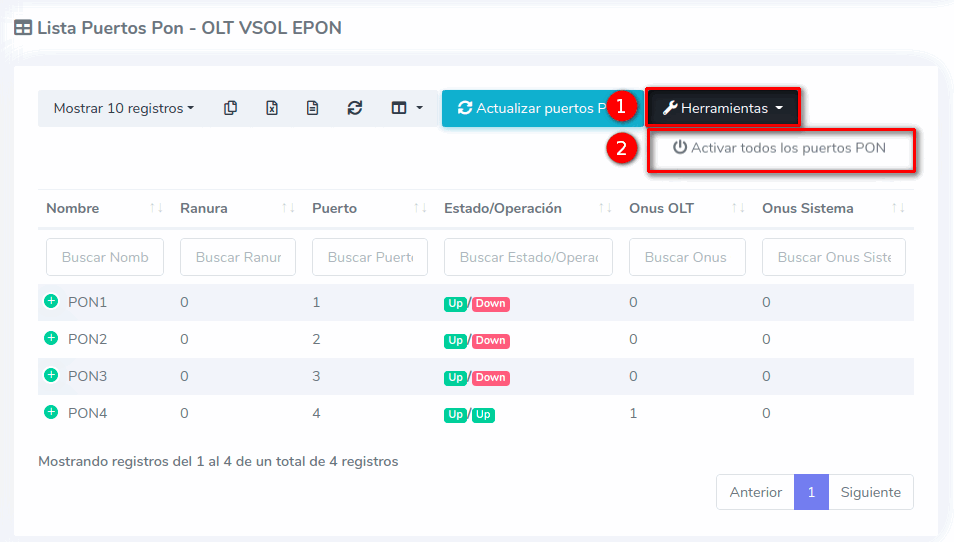
Task: Click the CSV document export icon
Action: [x=313, y=108]
